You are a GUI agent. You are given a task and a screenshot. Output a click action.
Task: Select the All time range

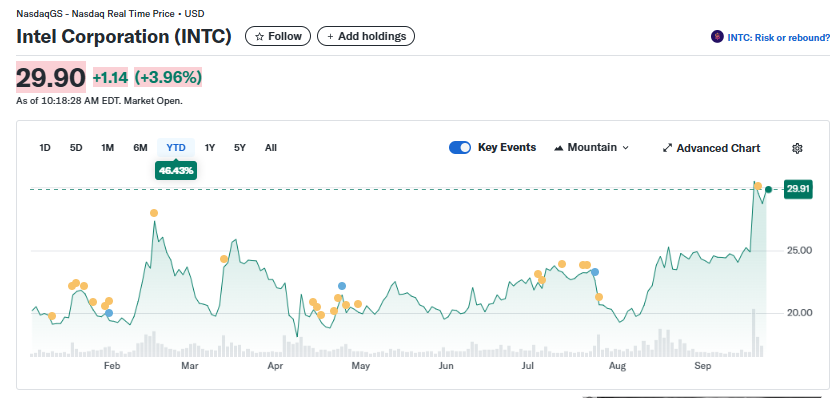pyautogui.click(x=271, y=148)
